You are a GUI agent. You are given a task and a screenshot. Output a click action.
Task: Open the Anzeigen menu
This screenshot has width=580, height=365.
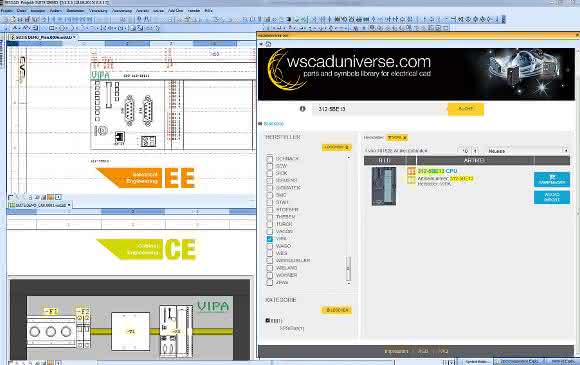[37, 11]
